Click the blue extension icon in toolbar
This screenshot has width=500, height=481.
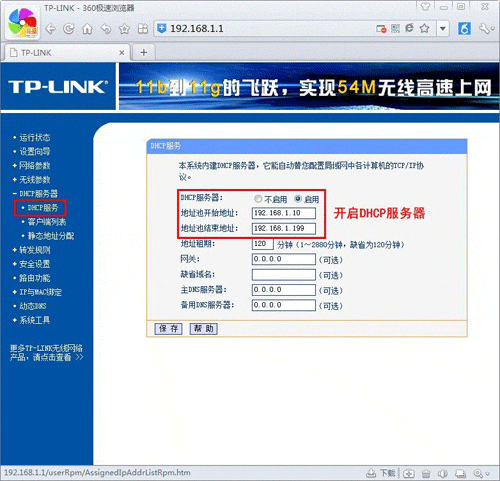click(x=464, y=29)
